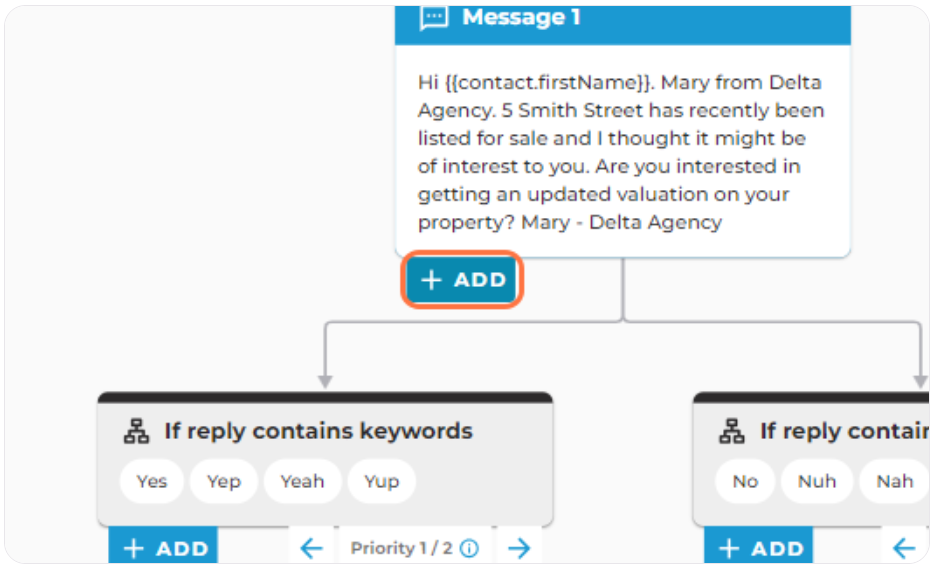This screenshot has width=934, height=568.
Task: Select the Nuh keyword chip
Action: [x=817, y=481]
